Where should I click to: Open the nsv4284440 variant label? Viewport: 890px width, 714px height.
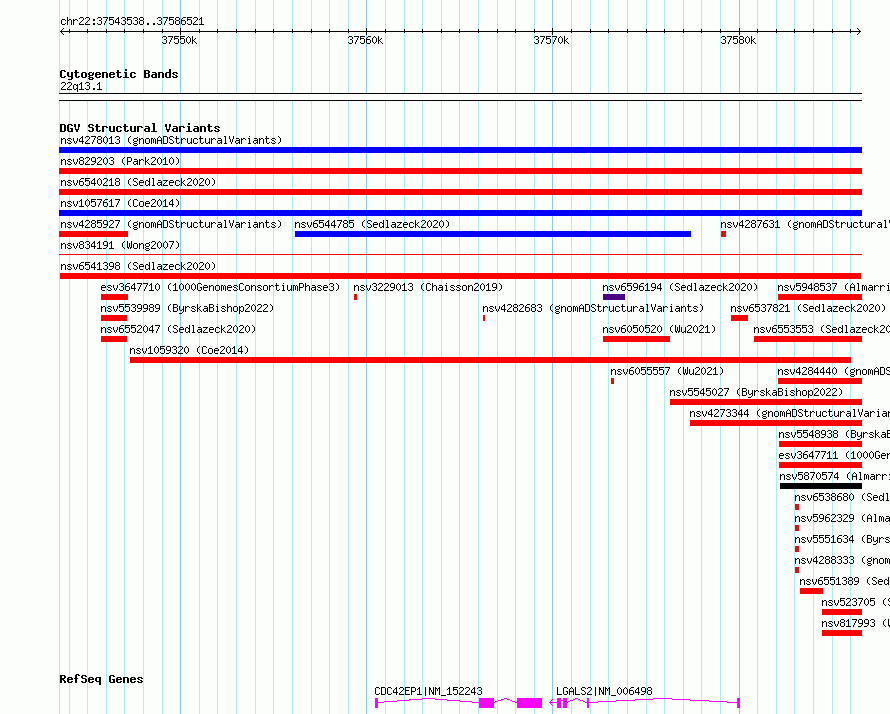click(833, 371)
